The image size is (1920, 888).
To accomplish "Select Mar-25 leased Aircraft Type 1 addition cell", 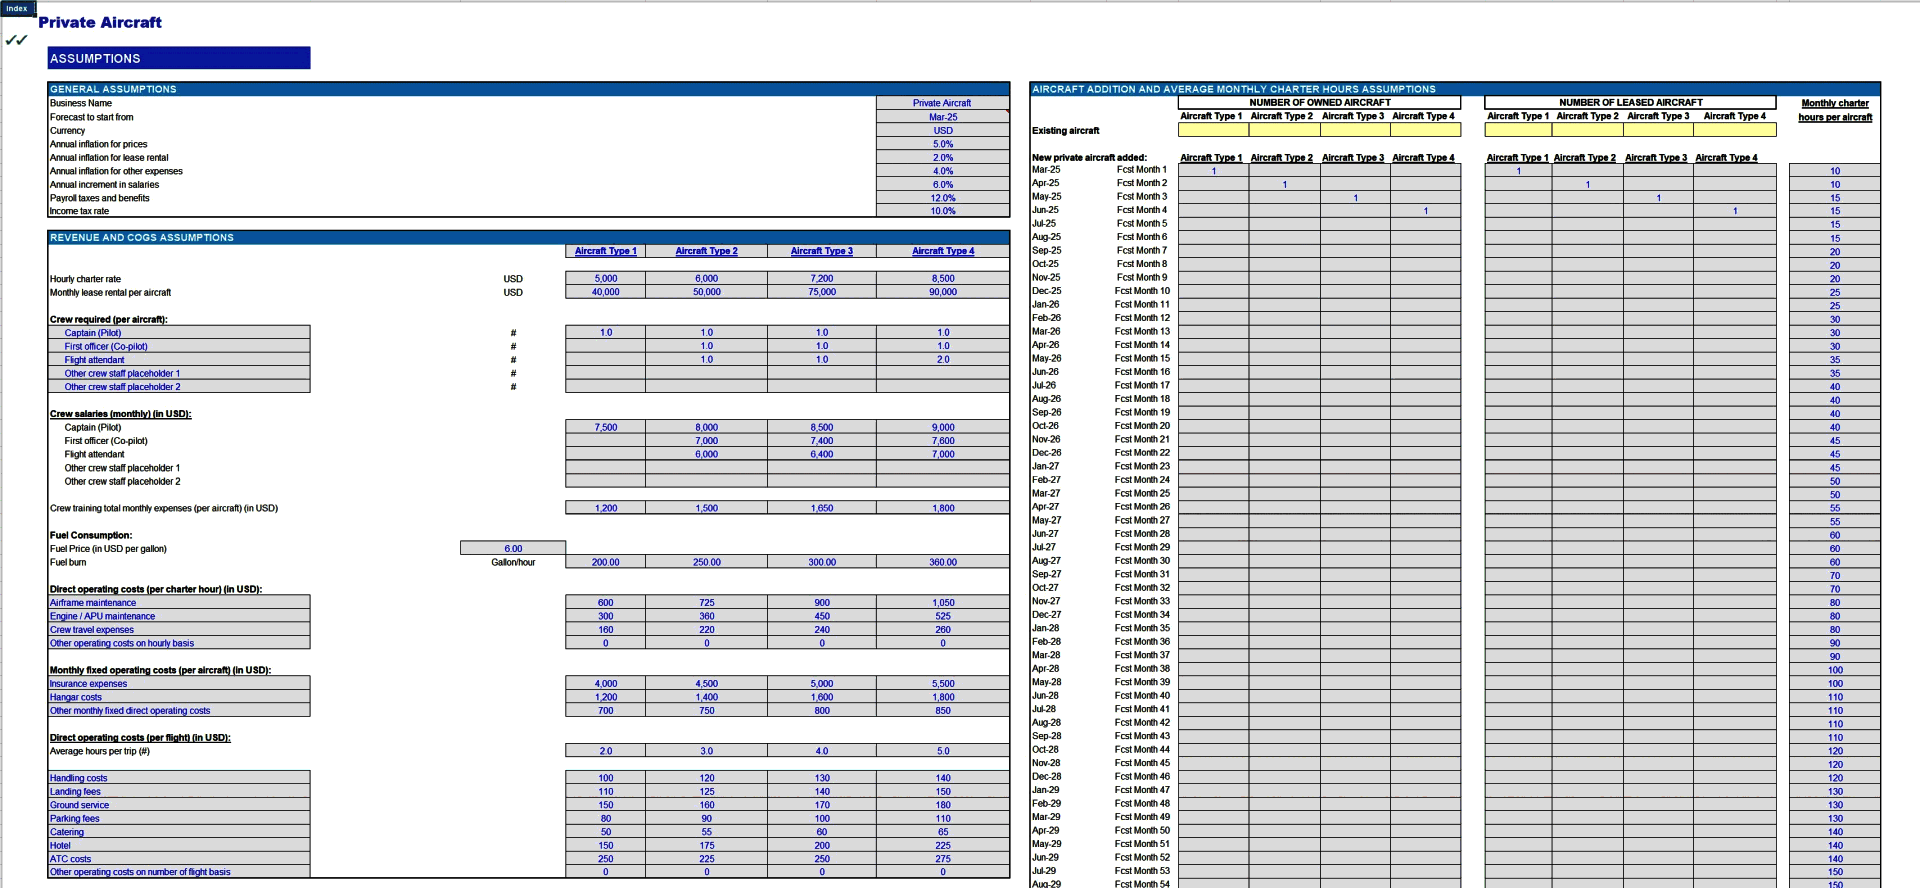I will pyautogui.click(x=1518, y=171).
